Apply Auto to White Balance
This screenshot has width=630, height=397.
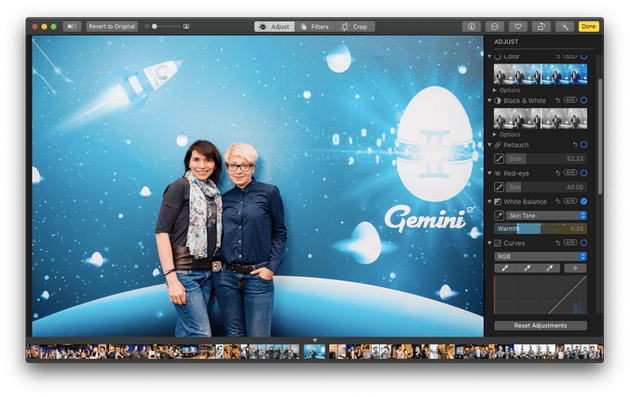tap(570, 201)
